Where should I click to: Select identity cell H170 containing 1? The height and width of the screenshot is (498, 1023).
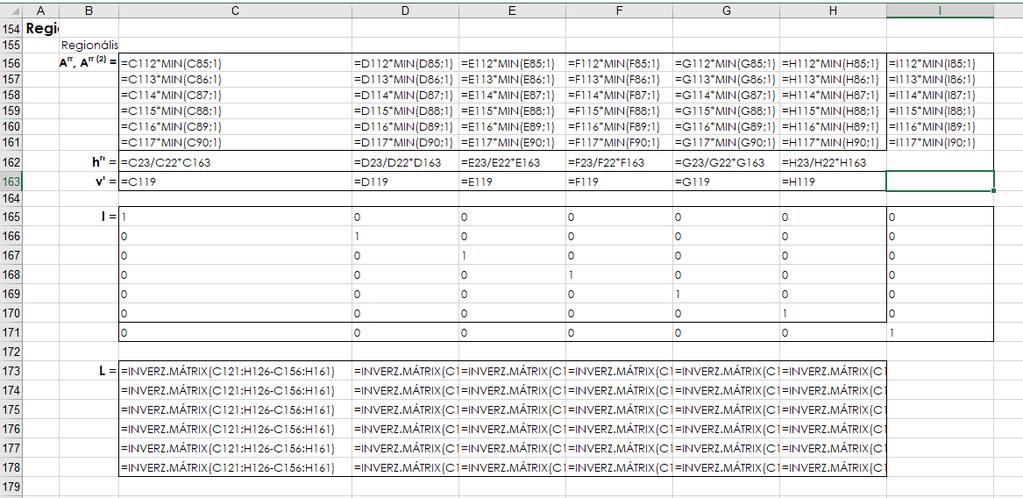click(832, 313)
